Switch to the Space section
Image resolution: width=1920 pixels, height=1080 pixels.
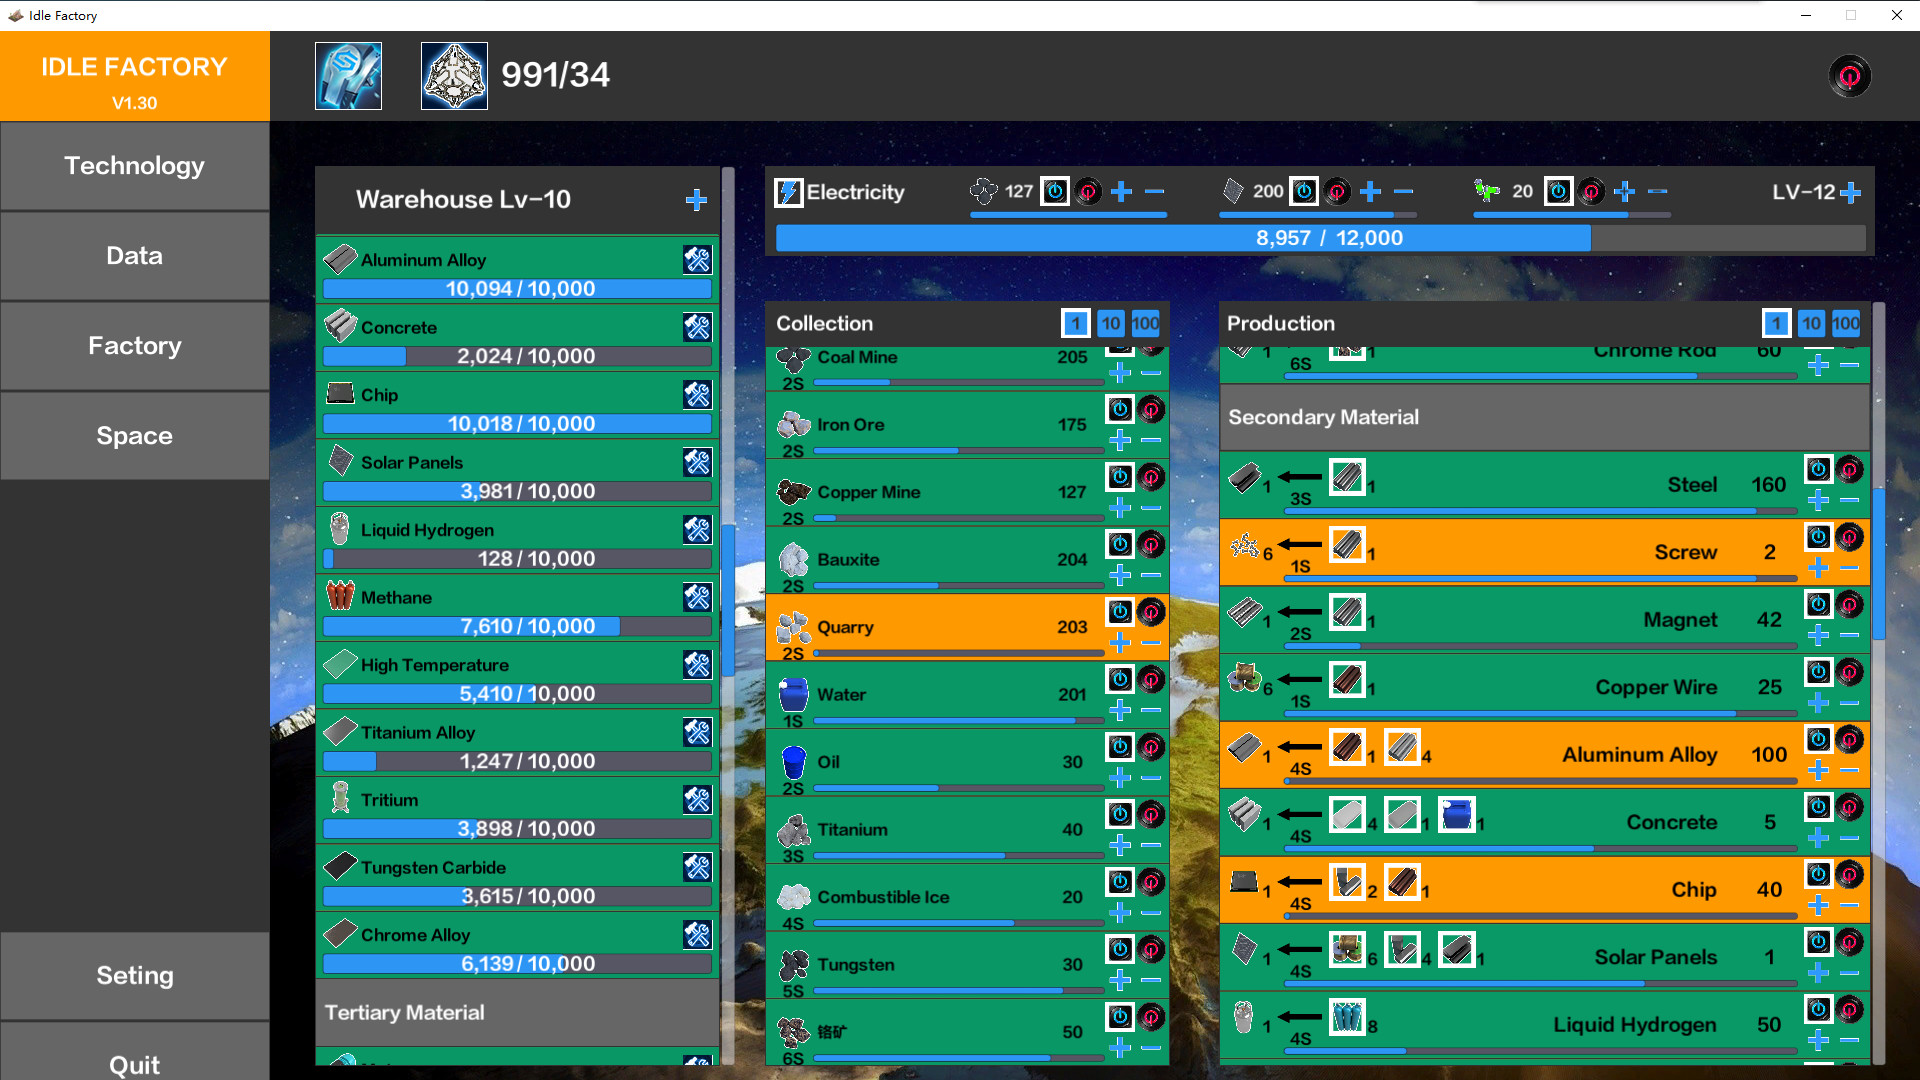click(x=134, y=435)
